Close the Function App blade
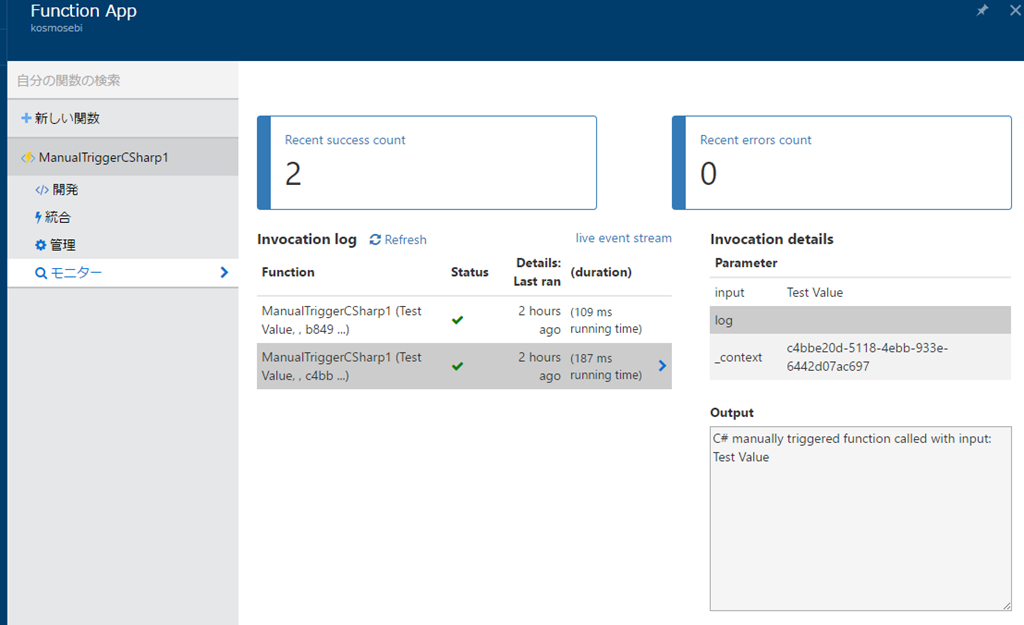1024x625 pixels. [x=1015, y=10]
